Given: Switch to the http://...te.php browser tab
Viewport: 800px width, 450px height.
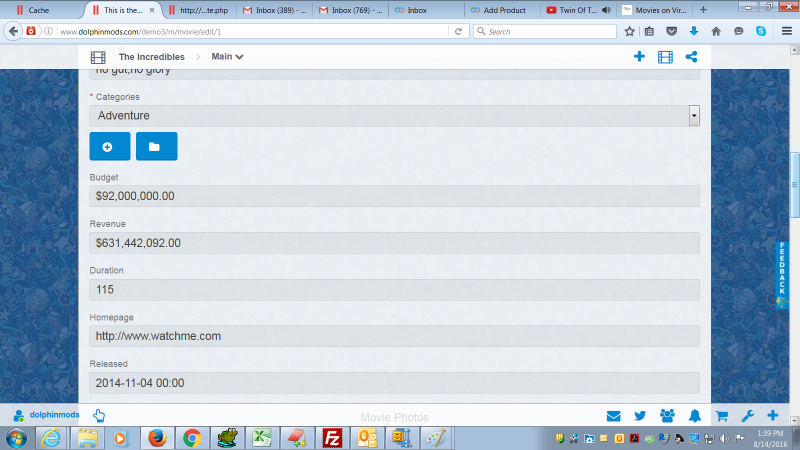Looking at the screenshot, I should pyautogui.click(x=199, y=10).
